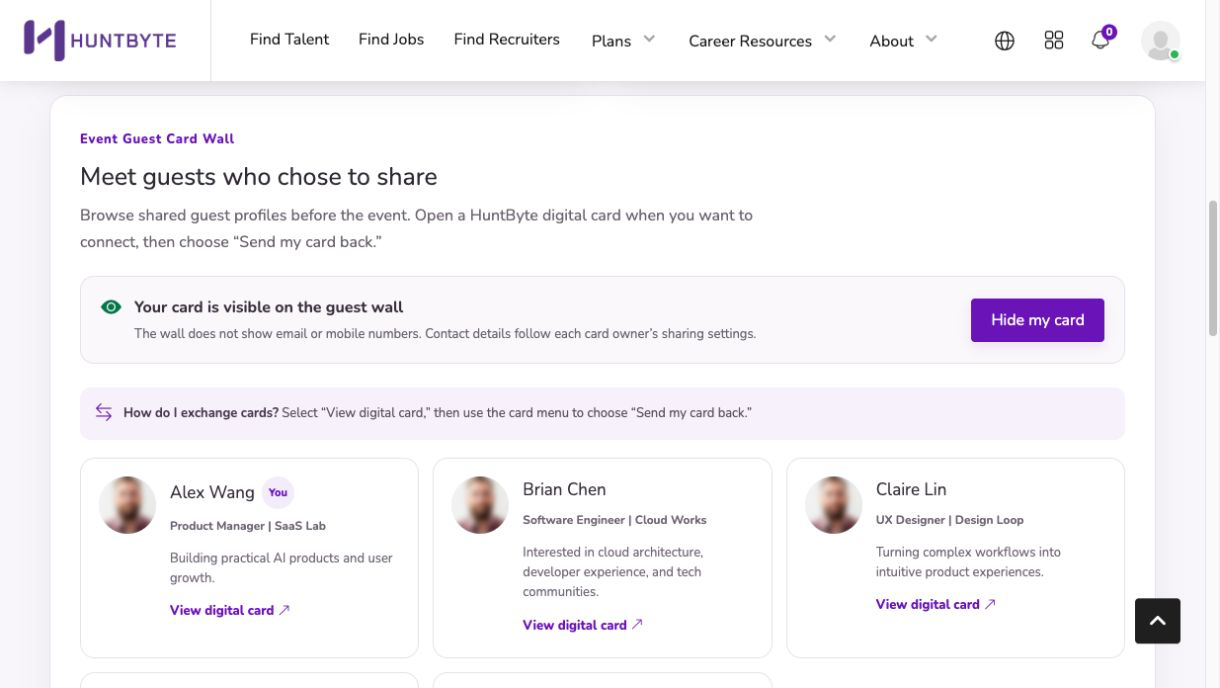
Task: Open the Plans menu
Action: [611, 41]
